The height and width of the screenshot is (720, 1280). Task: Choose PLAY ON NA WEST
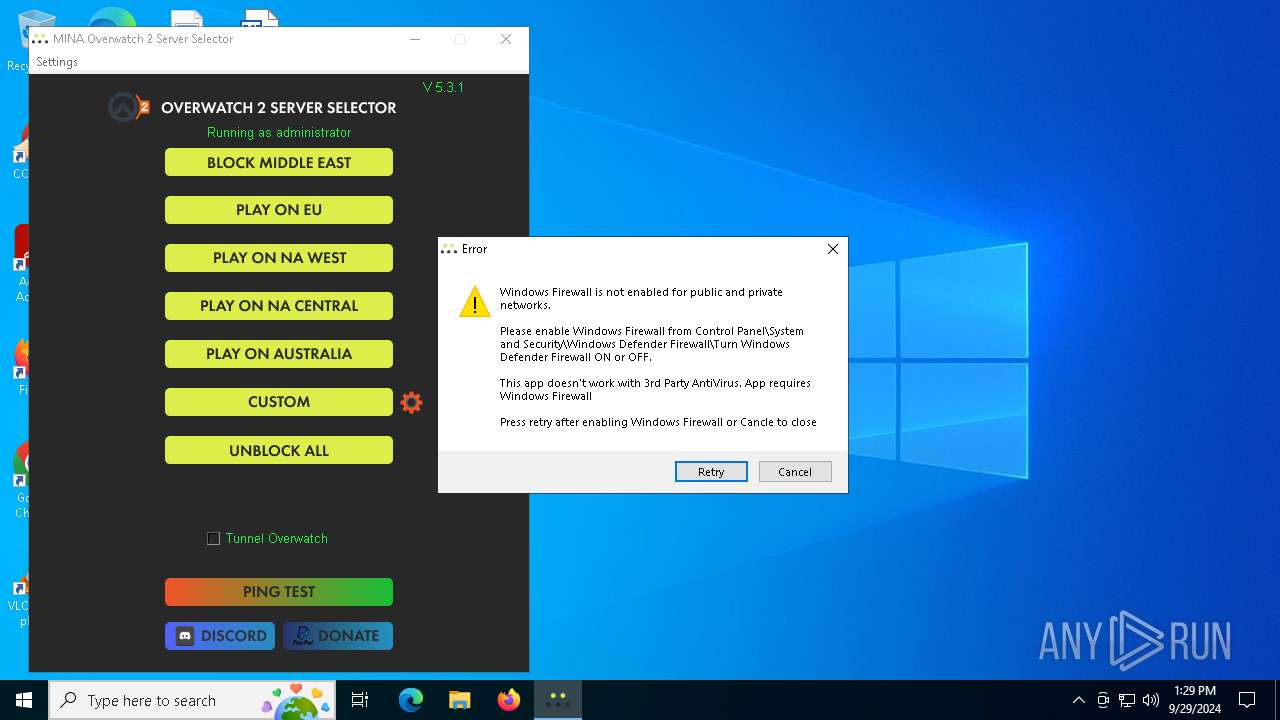[279, 258]
